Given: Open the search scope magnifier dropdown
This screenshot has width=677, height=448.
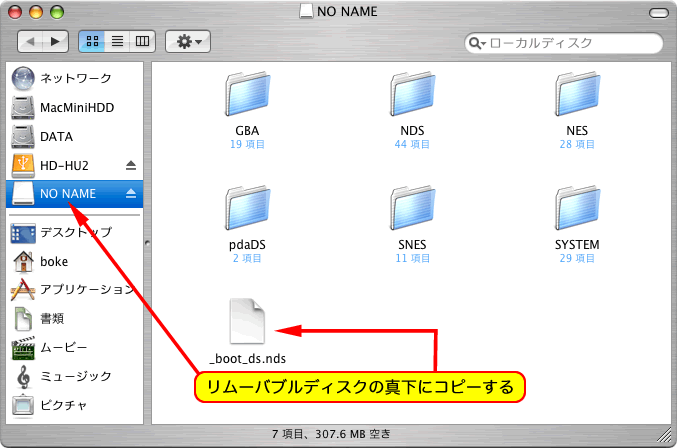Looking at the screenshot, I should (x=477, y=43).
